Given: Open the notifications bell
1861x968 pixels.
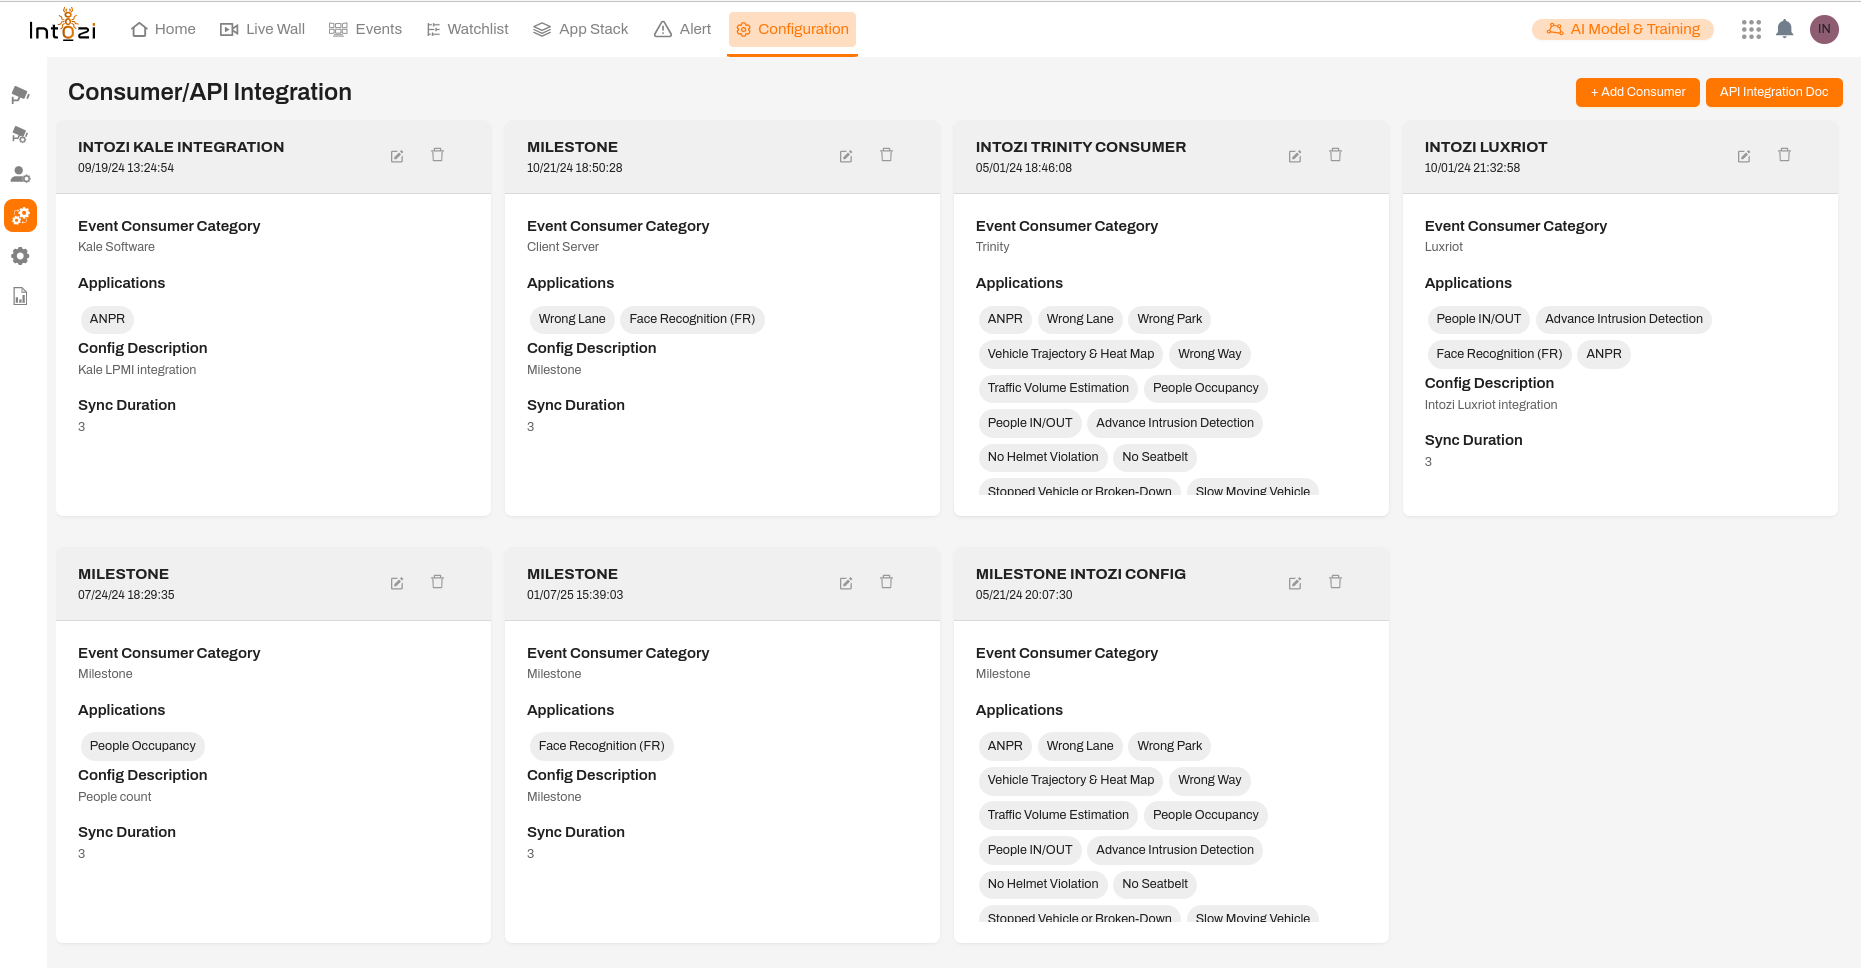Looking at the screenshot, I should [x=1785, y=29].
